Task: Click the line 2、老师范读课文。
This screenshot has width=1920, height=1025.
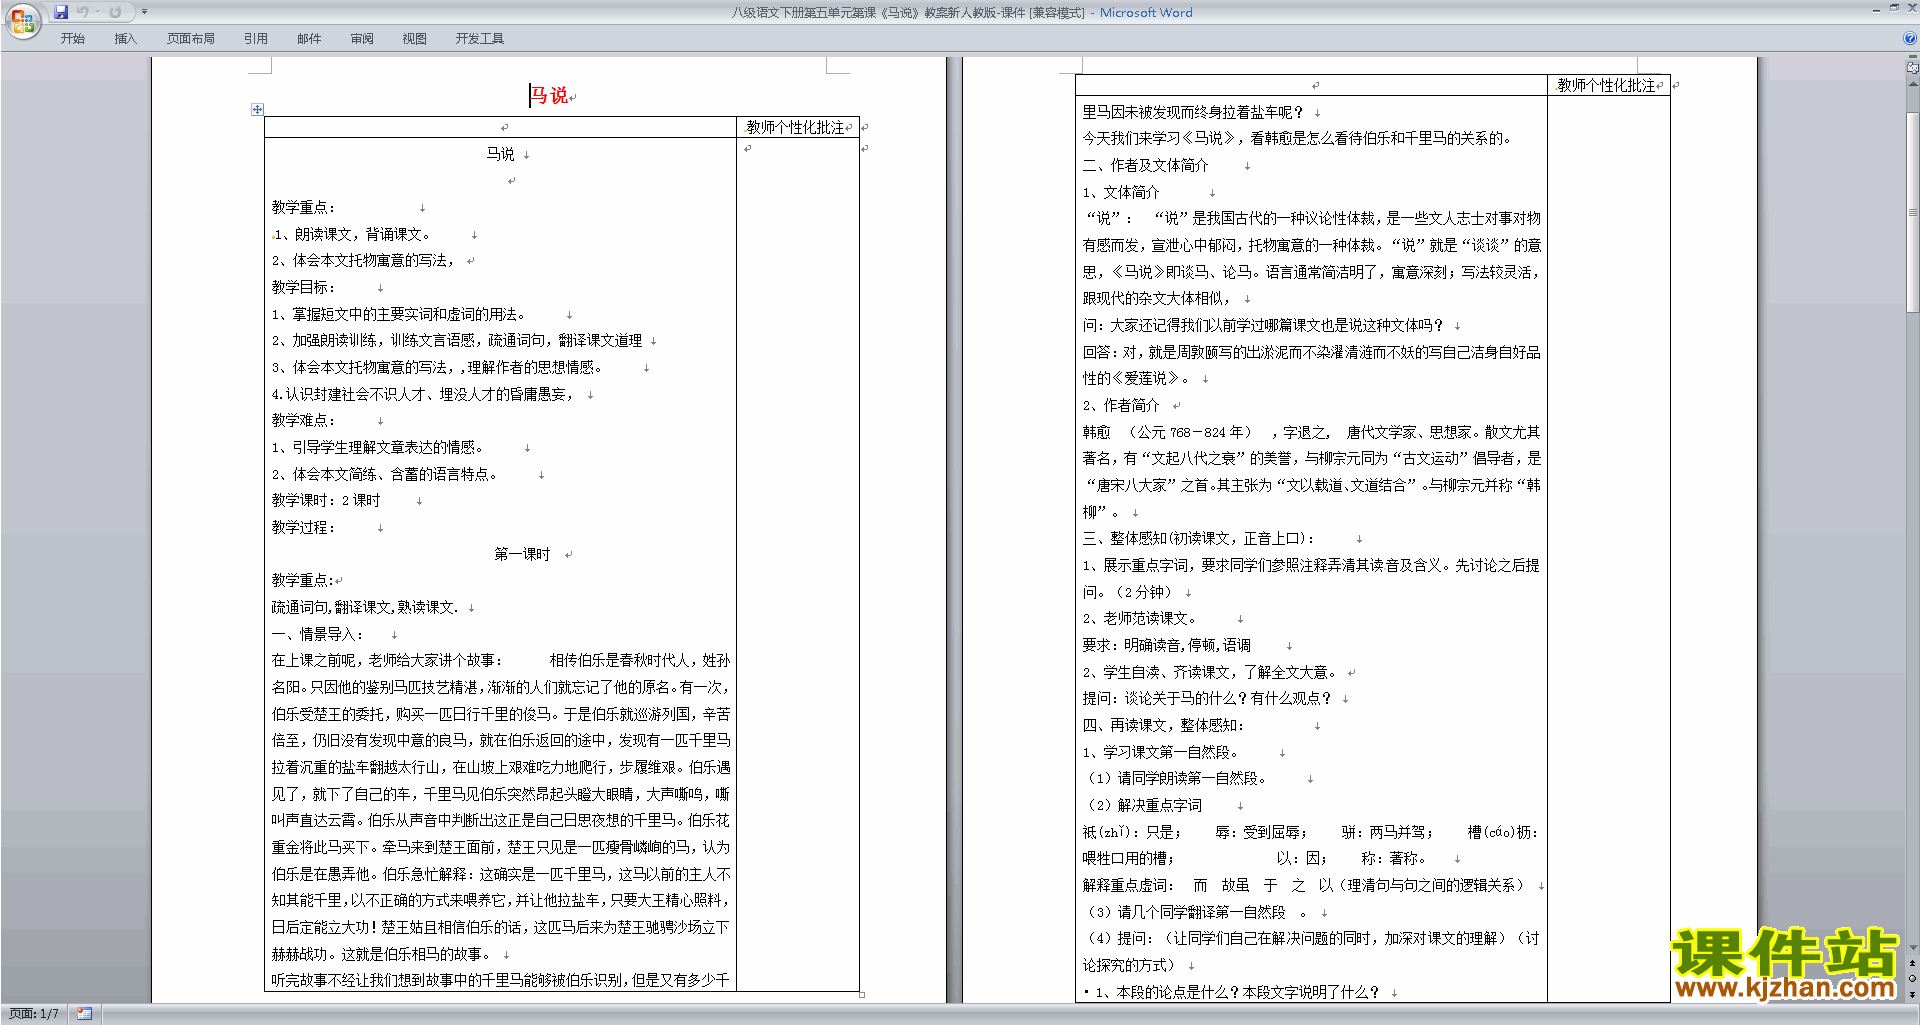Action: (1140, 619)
